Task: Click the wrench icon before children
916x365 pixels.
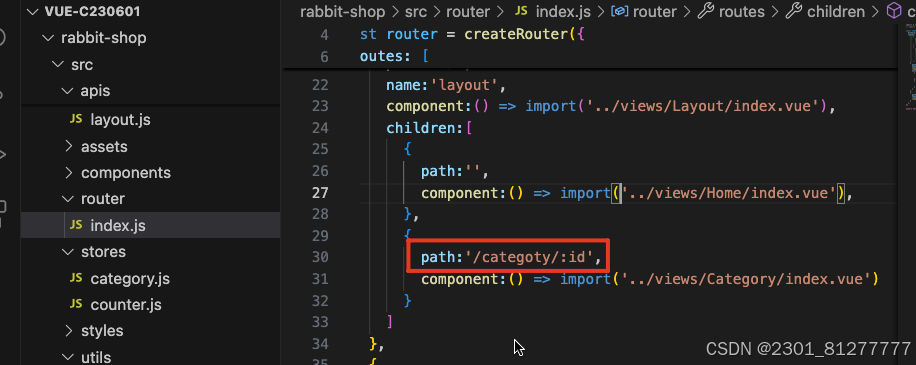Action: pos(793,12)
